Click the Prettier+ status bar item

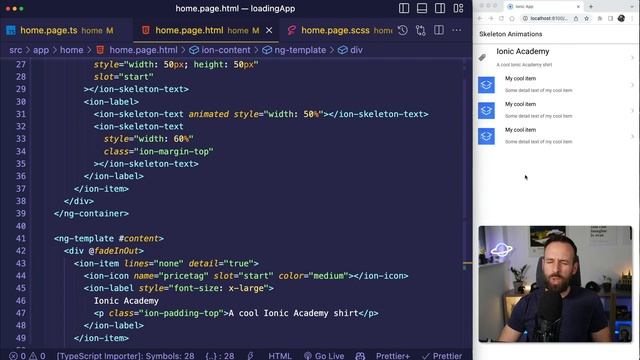(x=393, y=356)
